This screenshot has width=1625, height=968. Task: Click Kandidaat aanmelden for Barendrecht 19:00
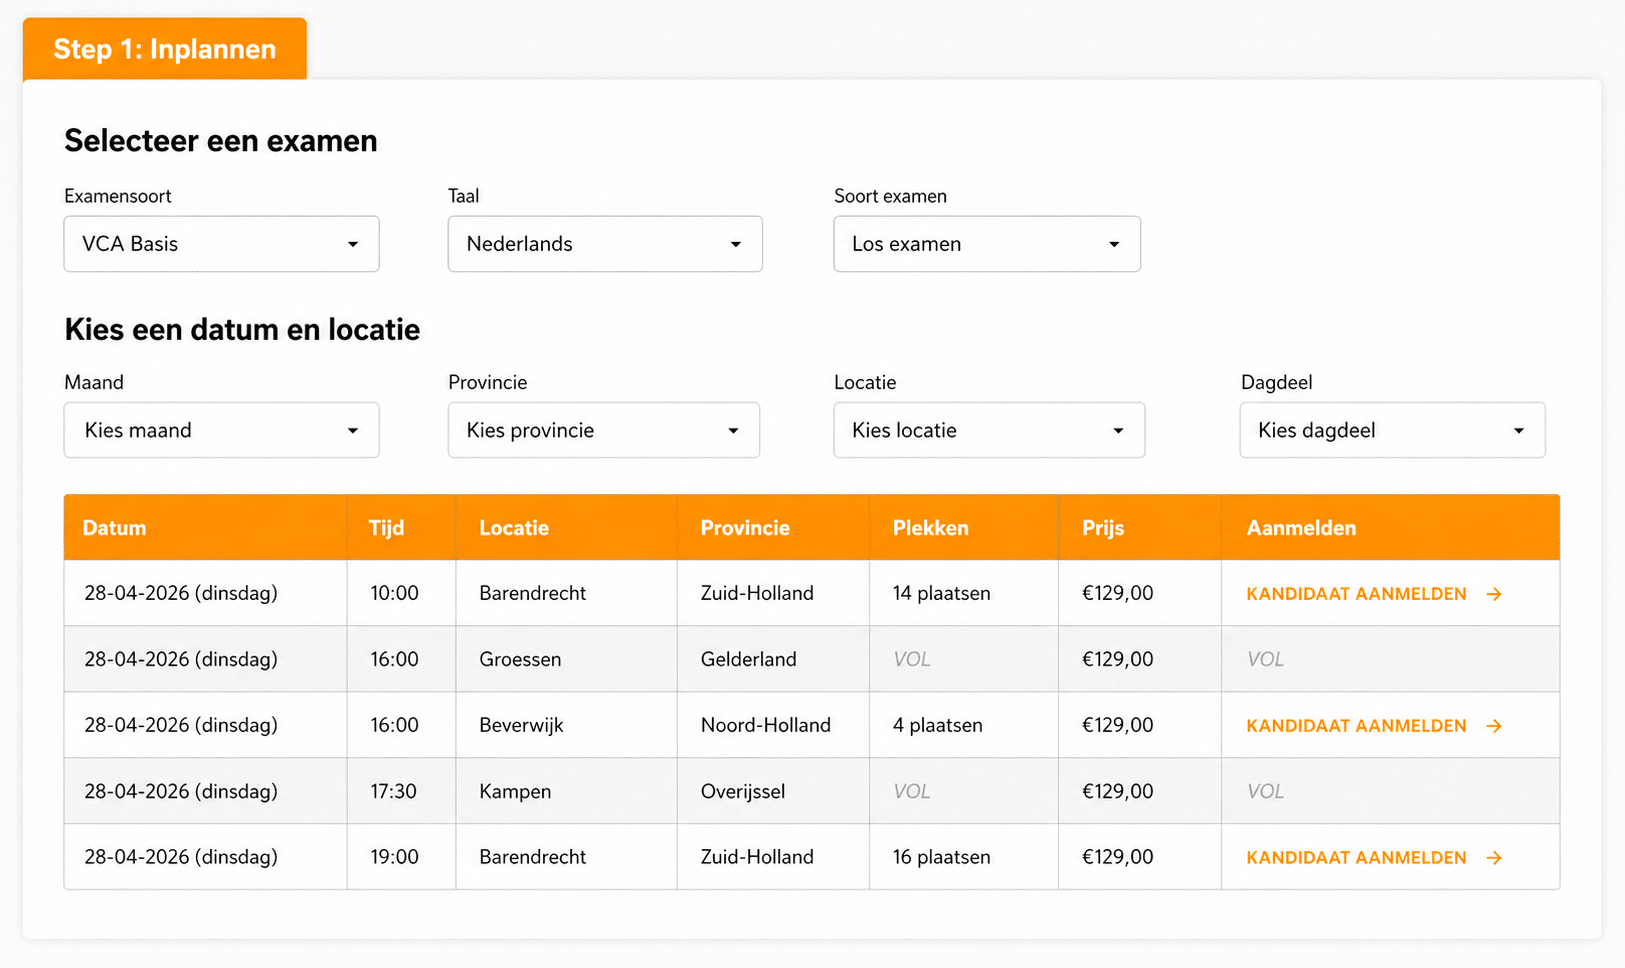pyautogui.click(x=1356, y=858)
